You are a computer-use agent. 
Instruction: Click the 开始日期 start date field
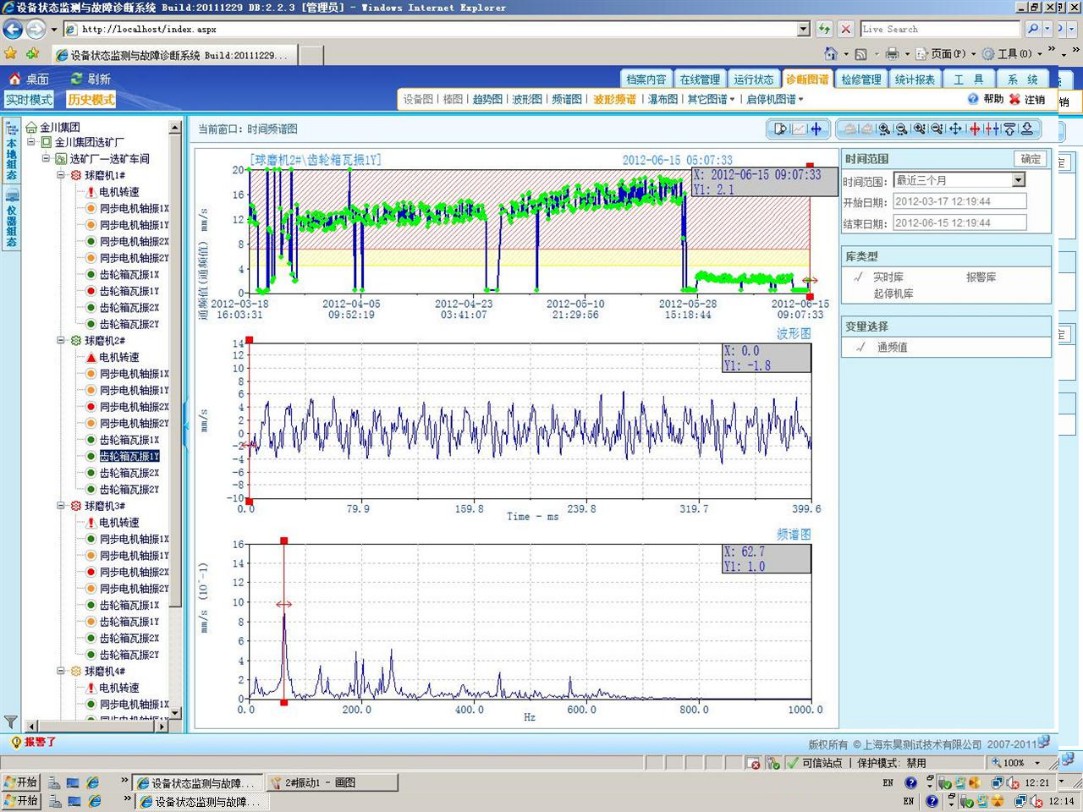(959, 202)
